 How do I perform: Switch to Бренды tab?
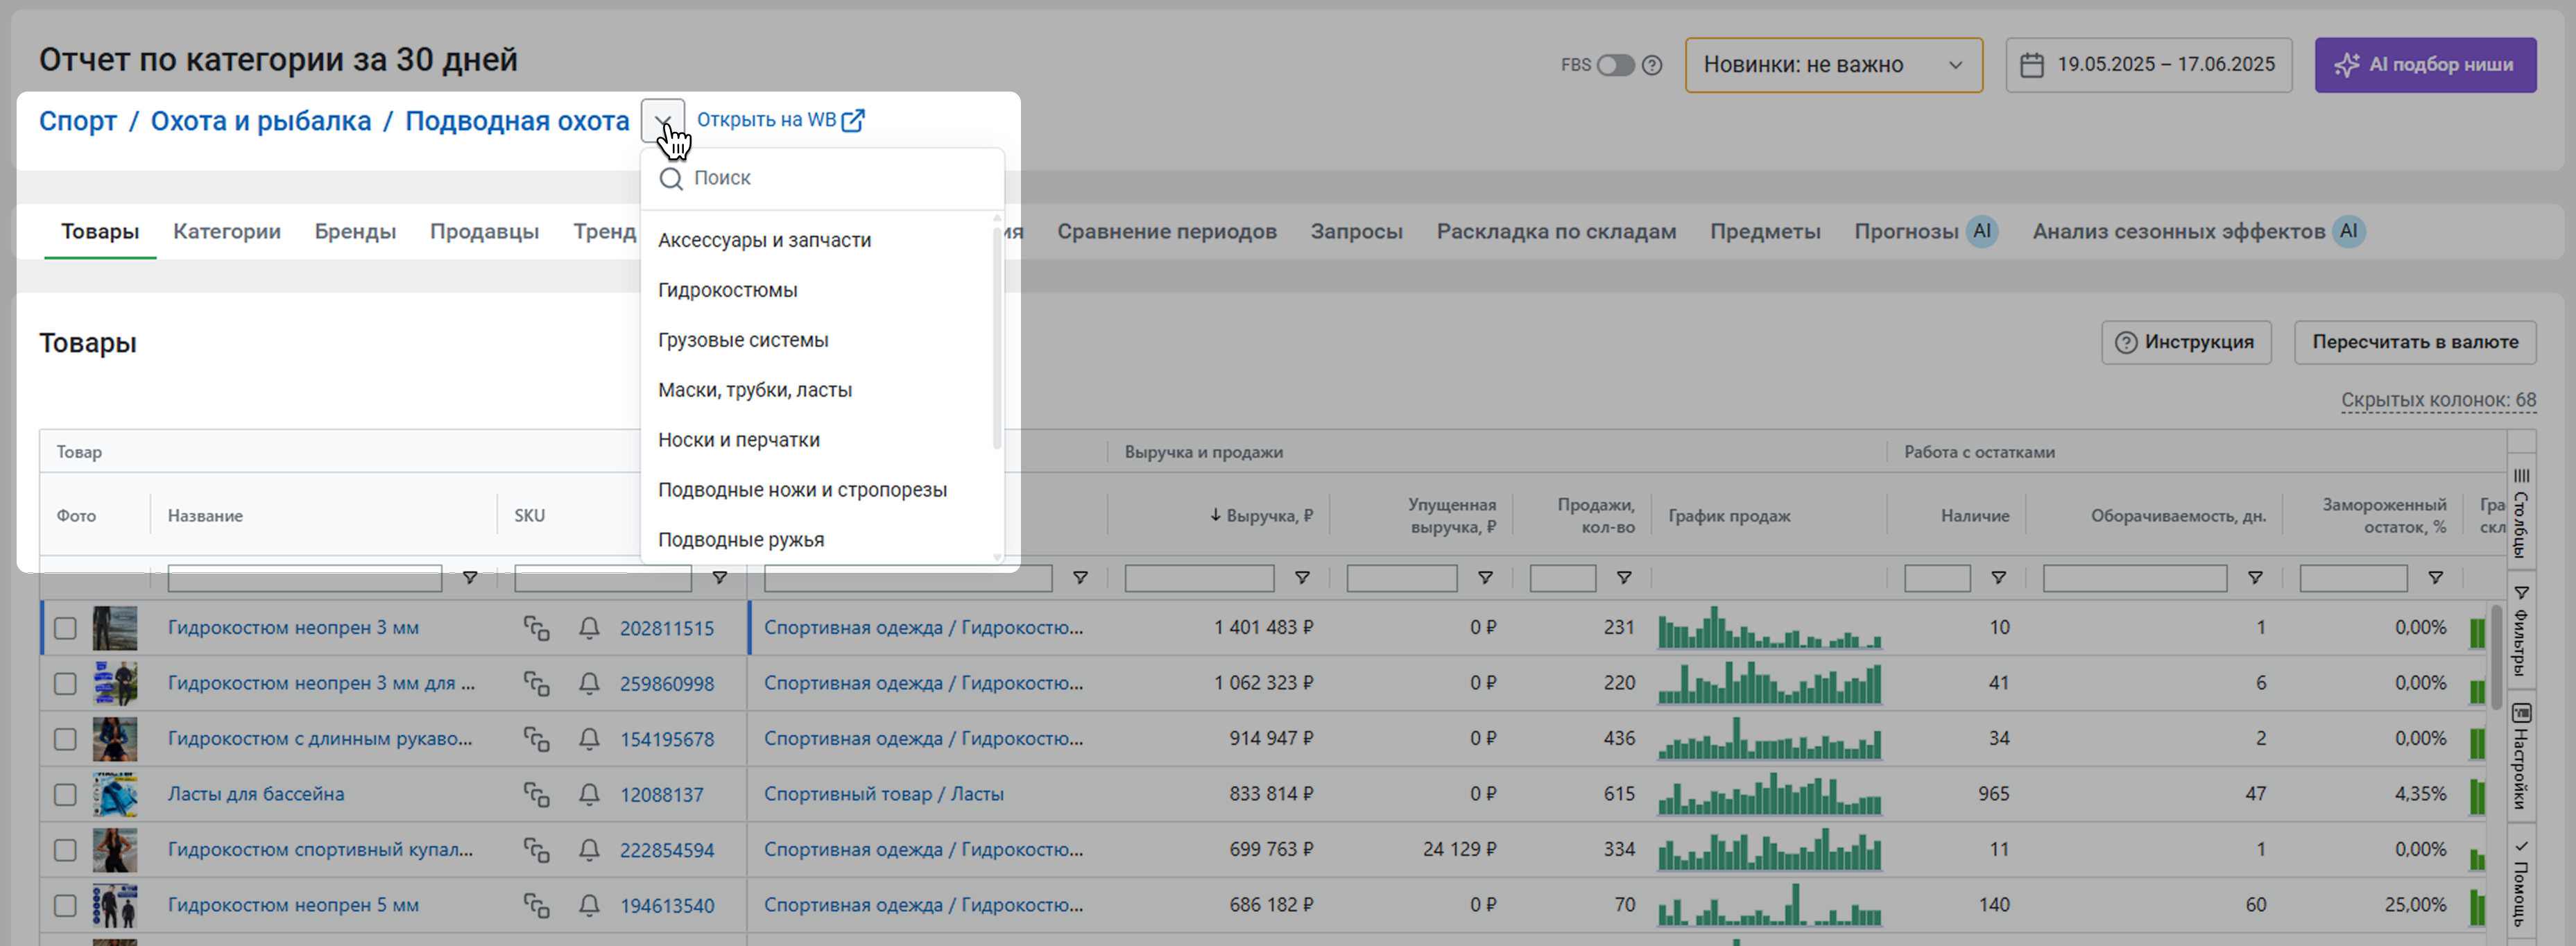[x=355, y=232]
